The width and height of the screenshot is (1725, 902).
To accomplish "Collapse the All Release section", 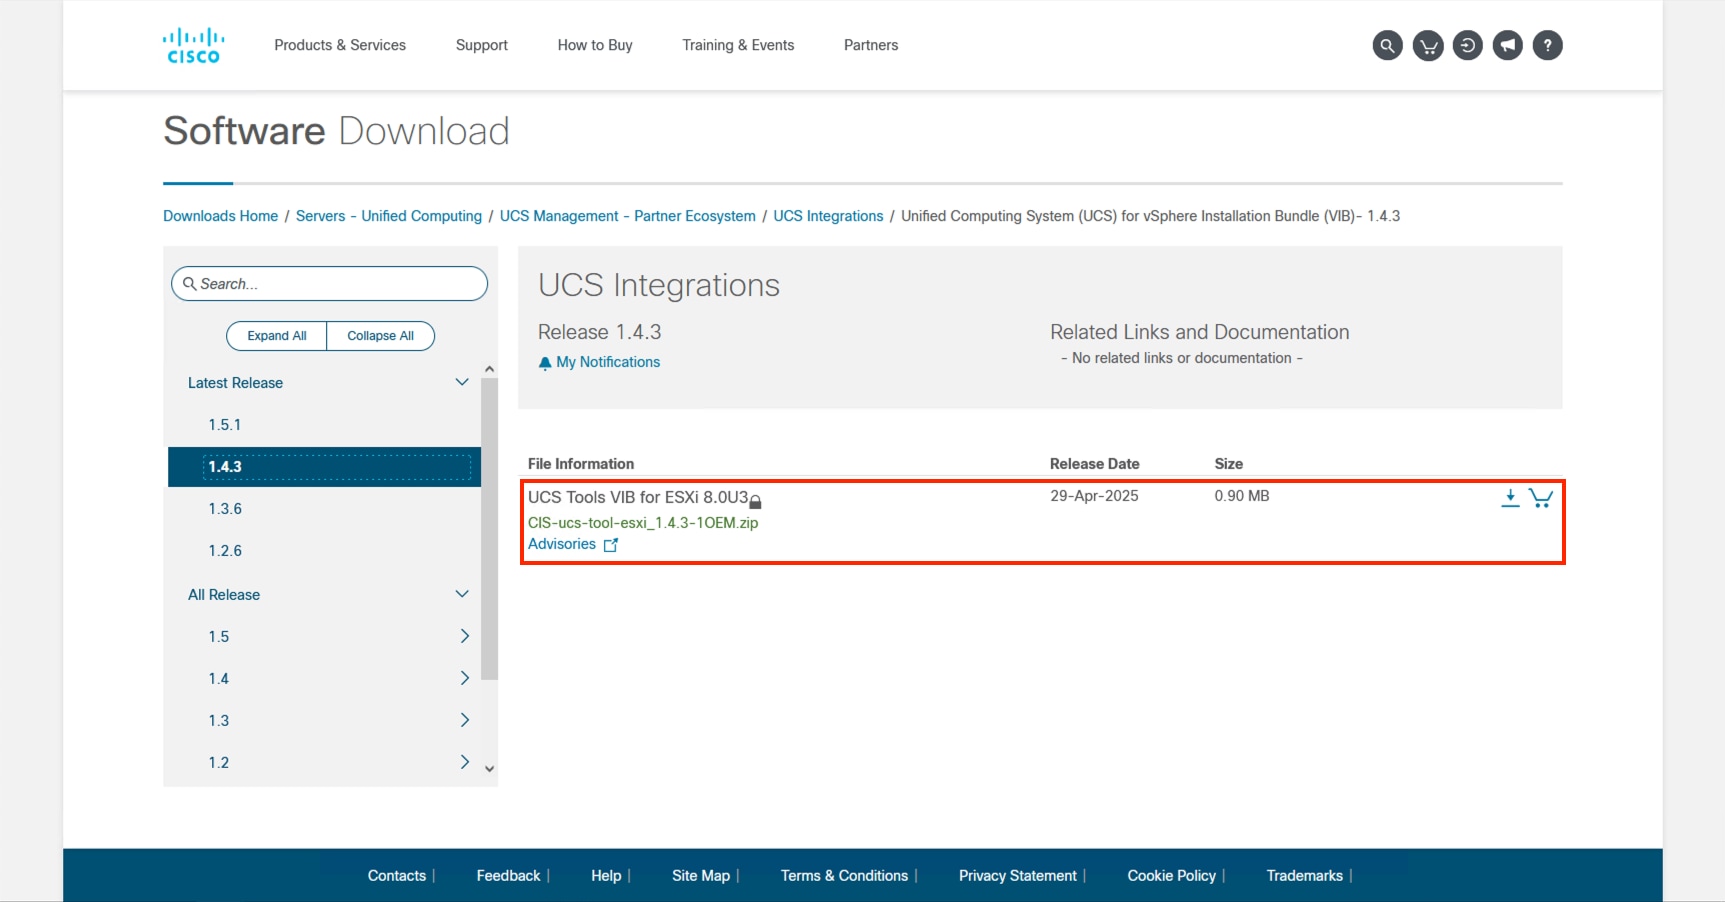I will 462,594.
